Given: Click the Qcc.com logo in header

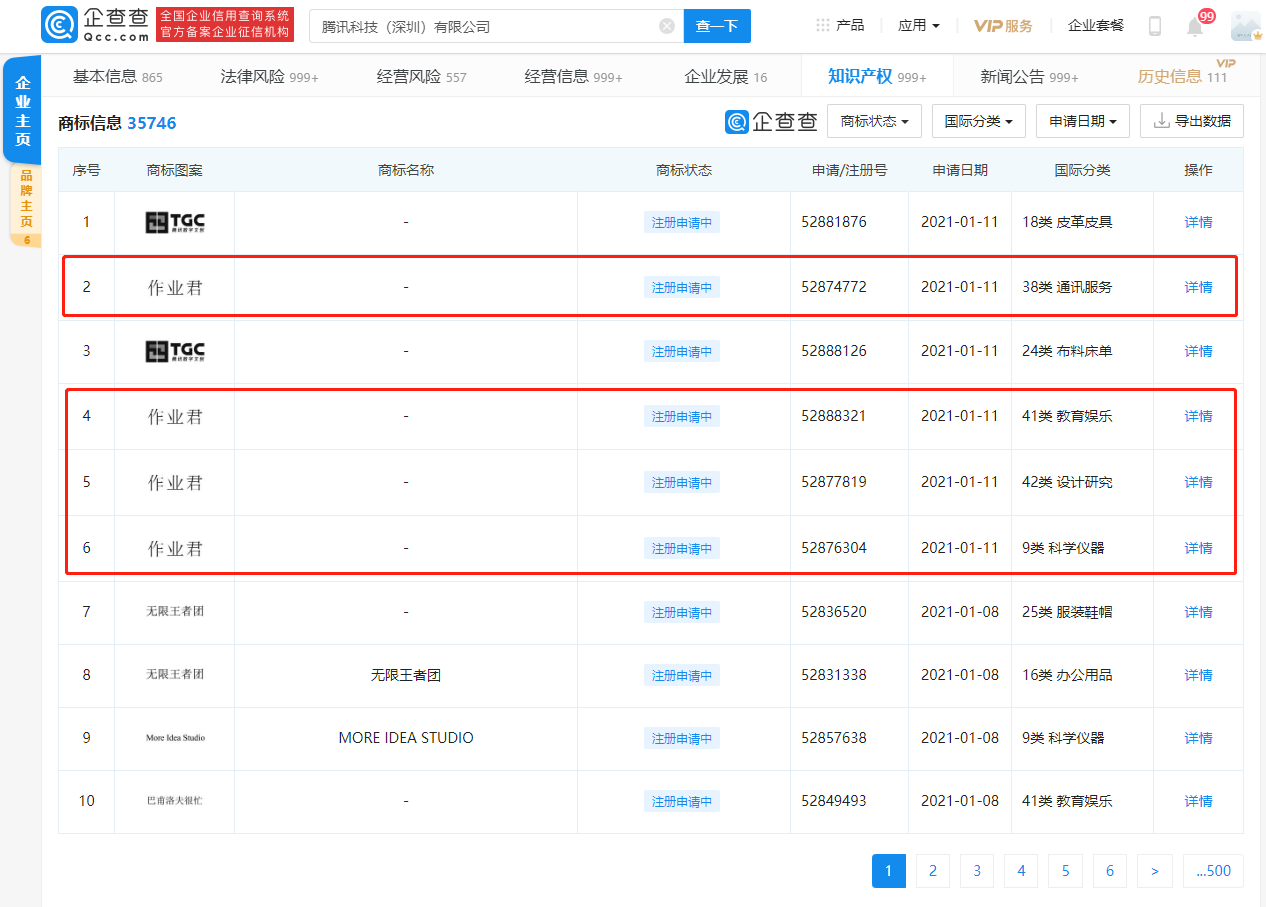Looking at the screenshot, I should 97,25.
